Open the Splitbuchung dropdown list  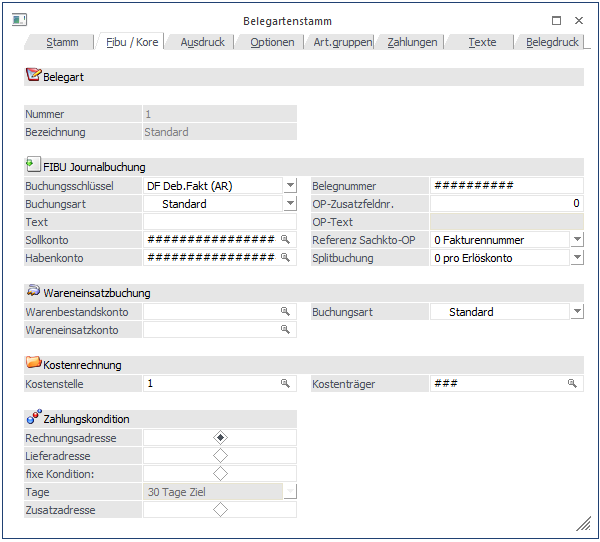click(x=577, y=258)
